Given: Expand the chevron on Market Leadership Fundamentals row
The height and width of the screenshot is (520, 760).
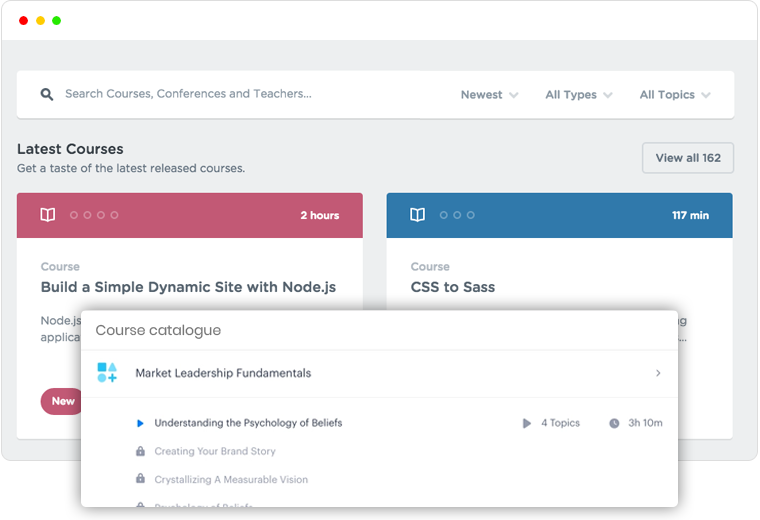Looking at the screenshot, I should tap(658, 373).
